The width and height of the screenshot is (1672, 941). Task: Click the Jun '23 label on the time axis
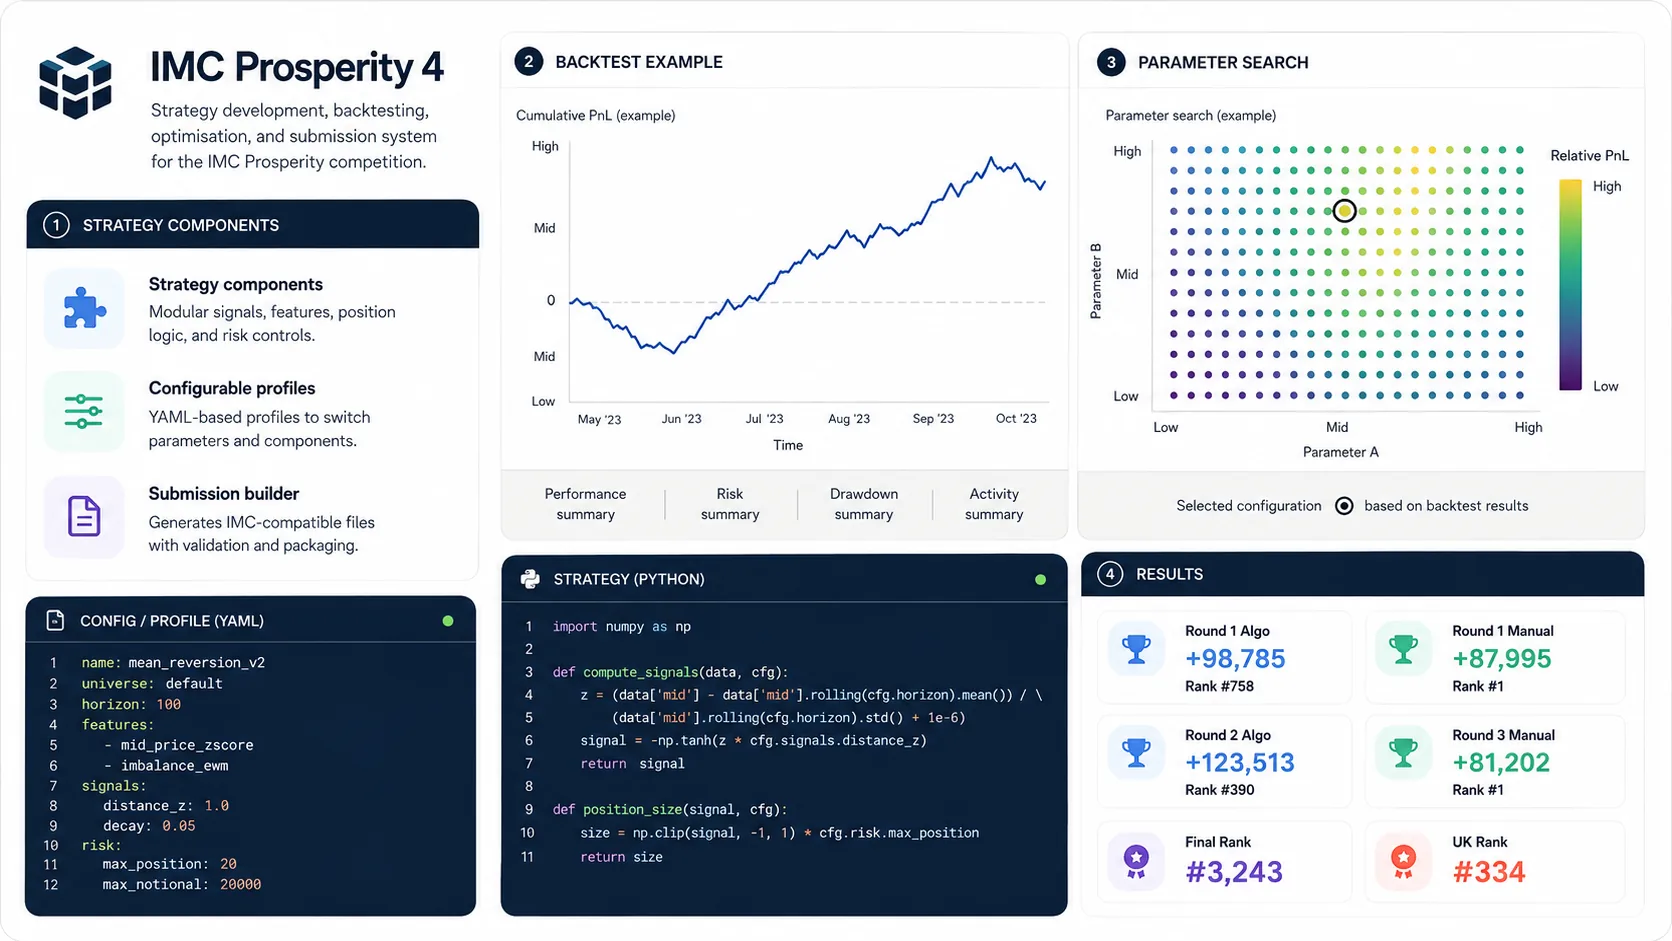[x=682, y=419]
